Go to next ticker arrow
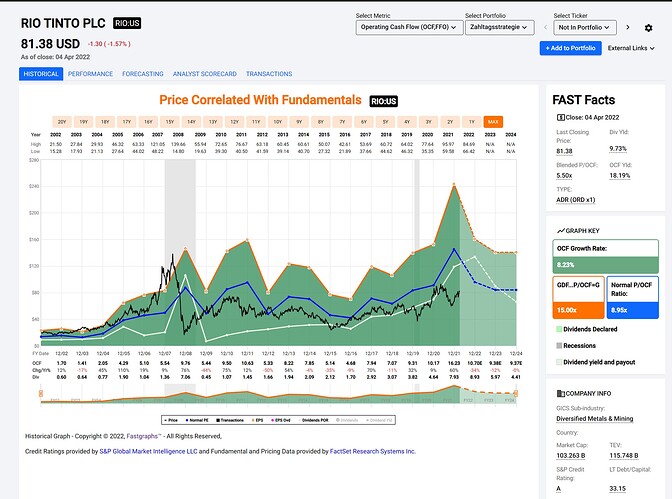Image resolution: width=672 pixels, height=499 pixels. (x=628, y=27)
